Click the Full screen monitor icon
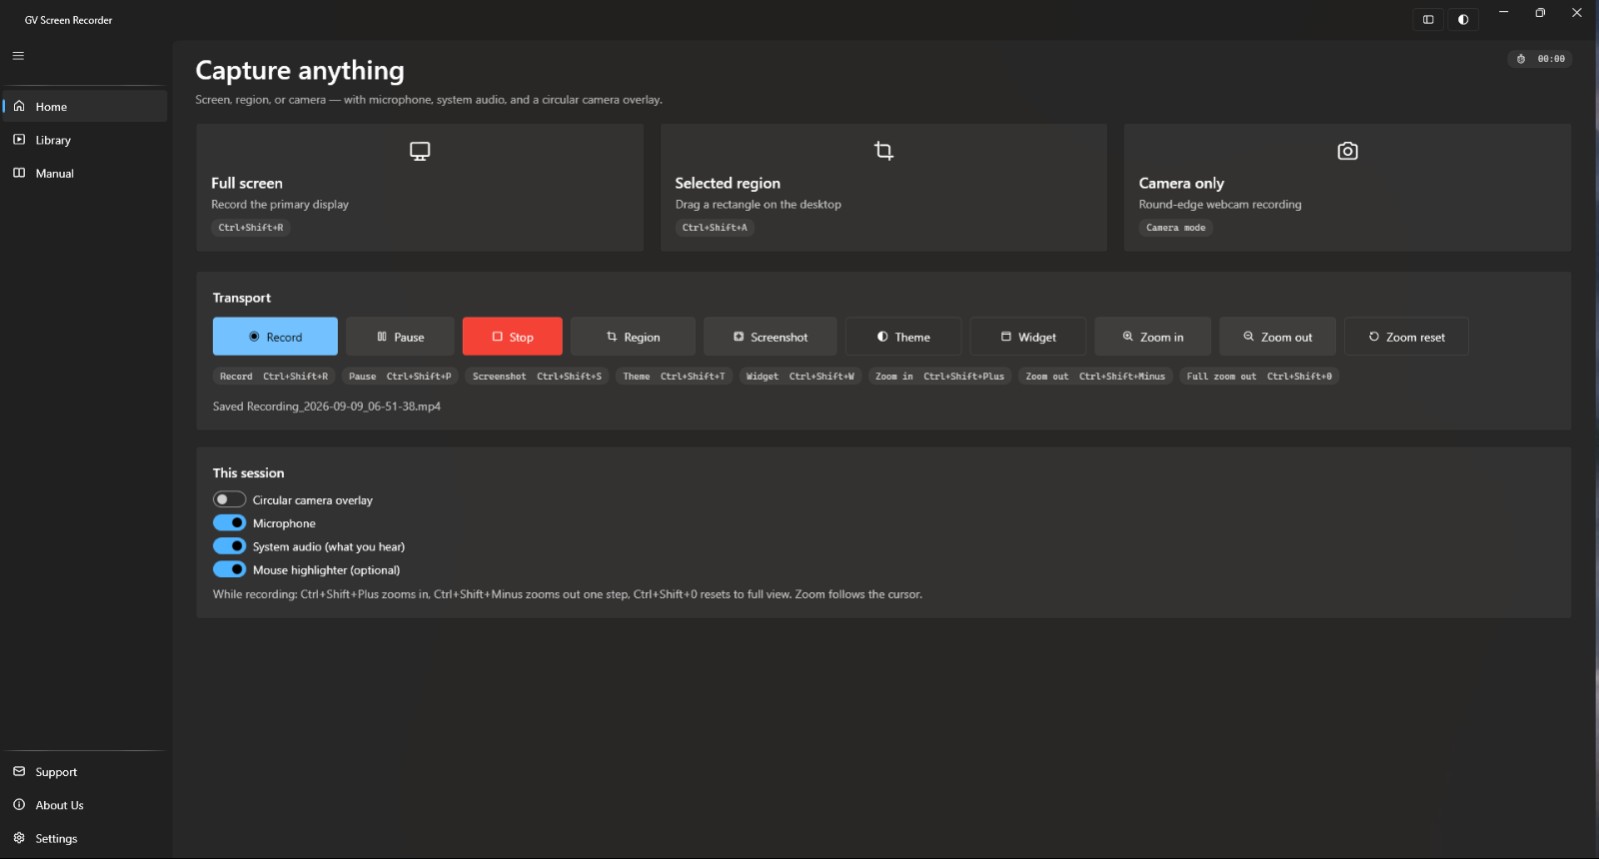This screenshot has width=1599, height=859. (x=420, y=151)
